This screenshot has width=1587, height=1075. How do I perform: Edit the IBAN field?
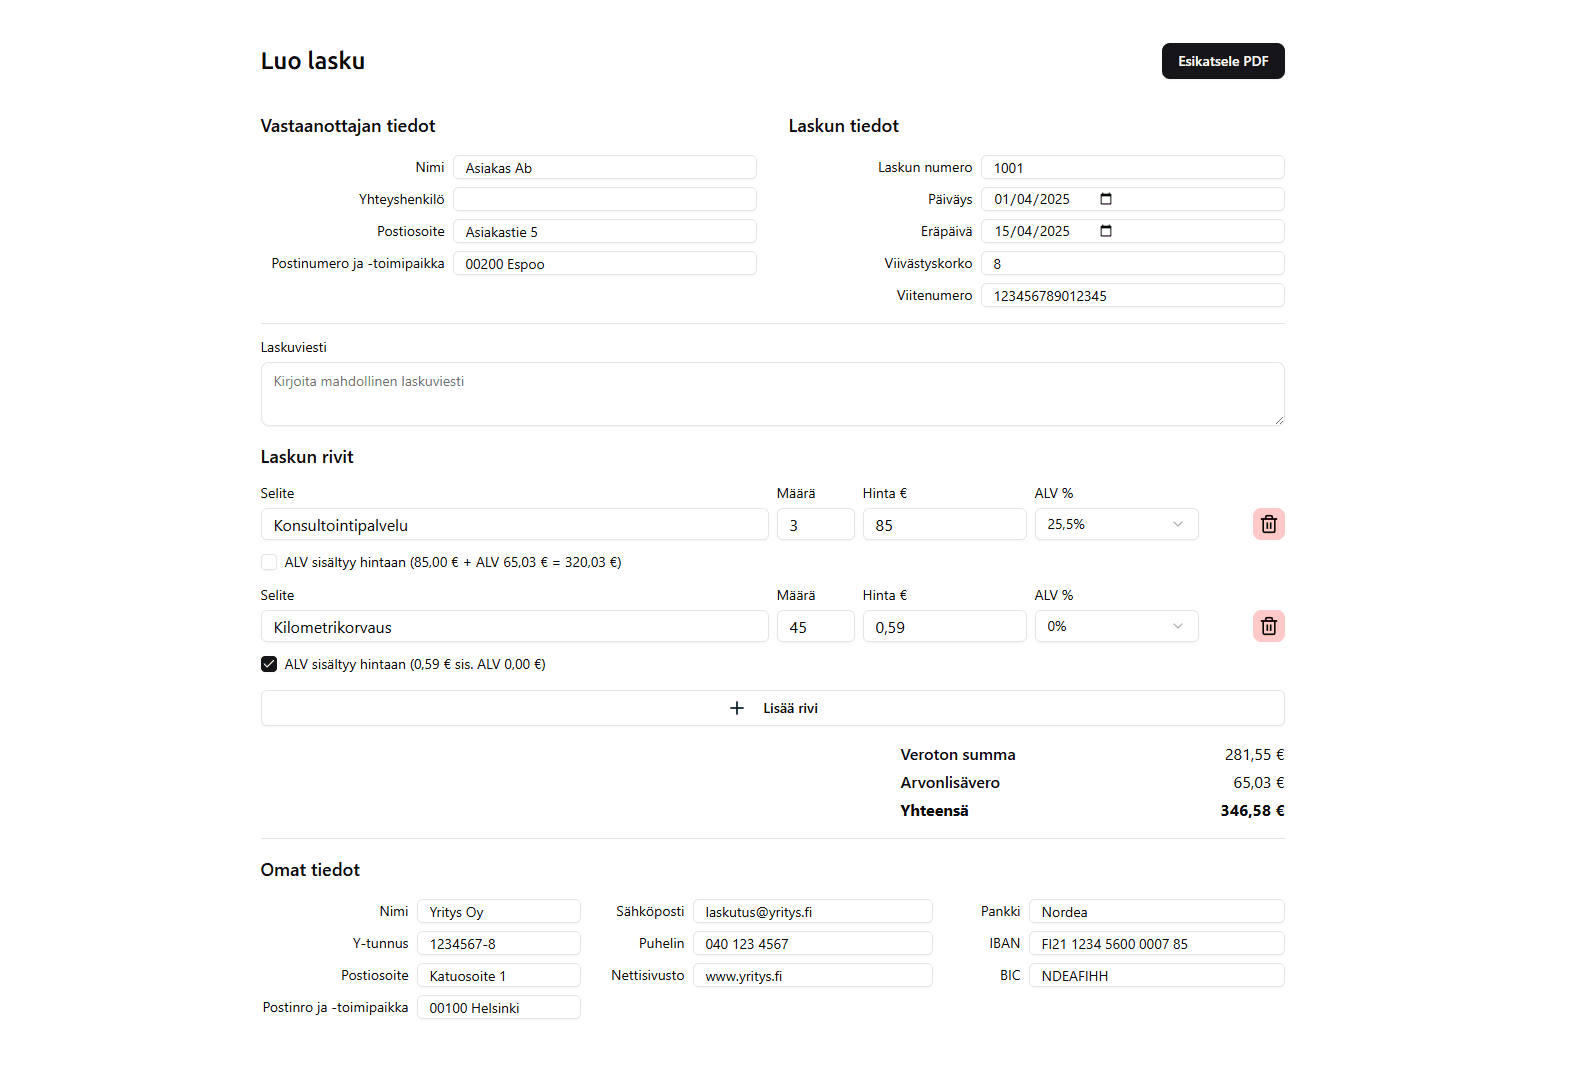1157,943
